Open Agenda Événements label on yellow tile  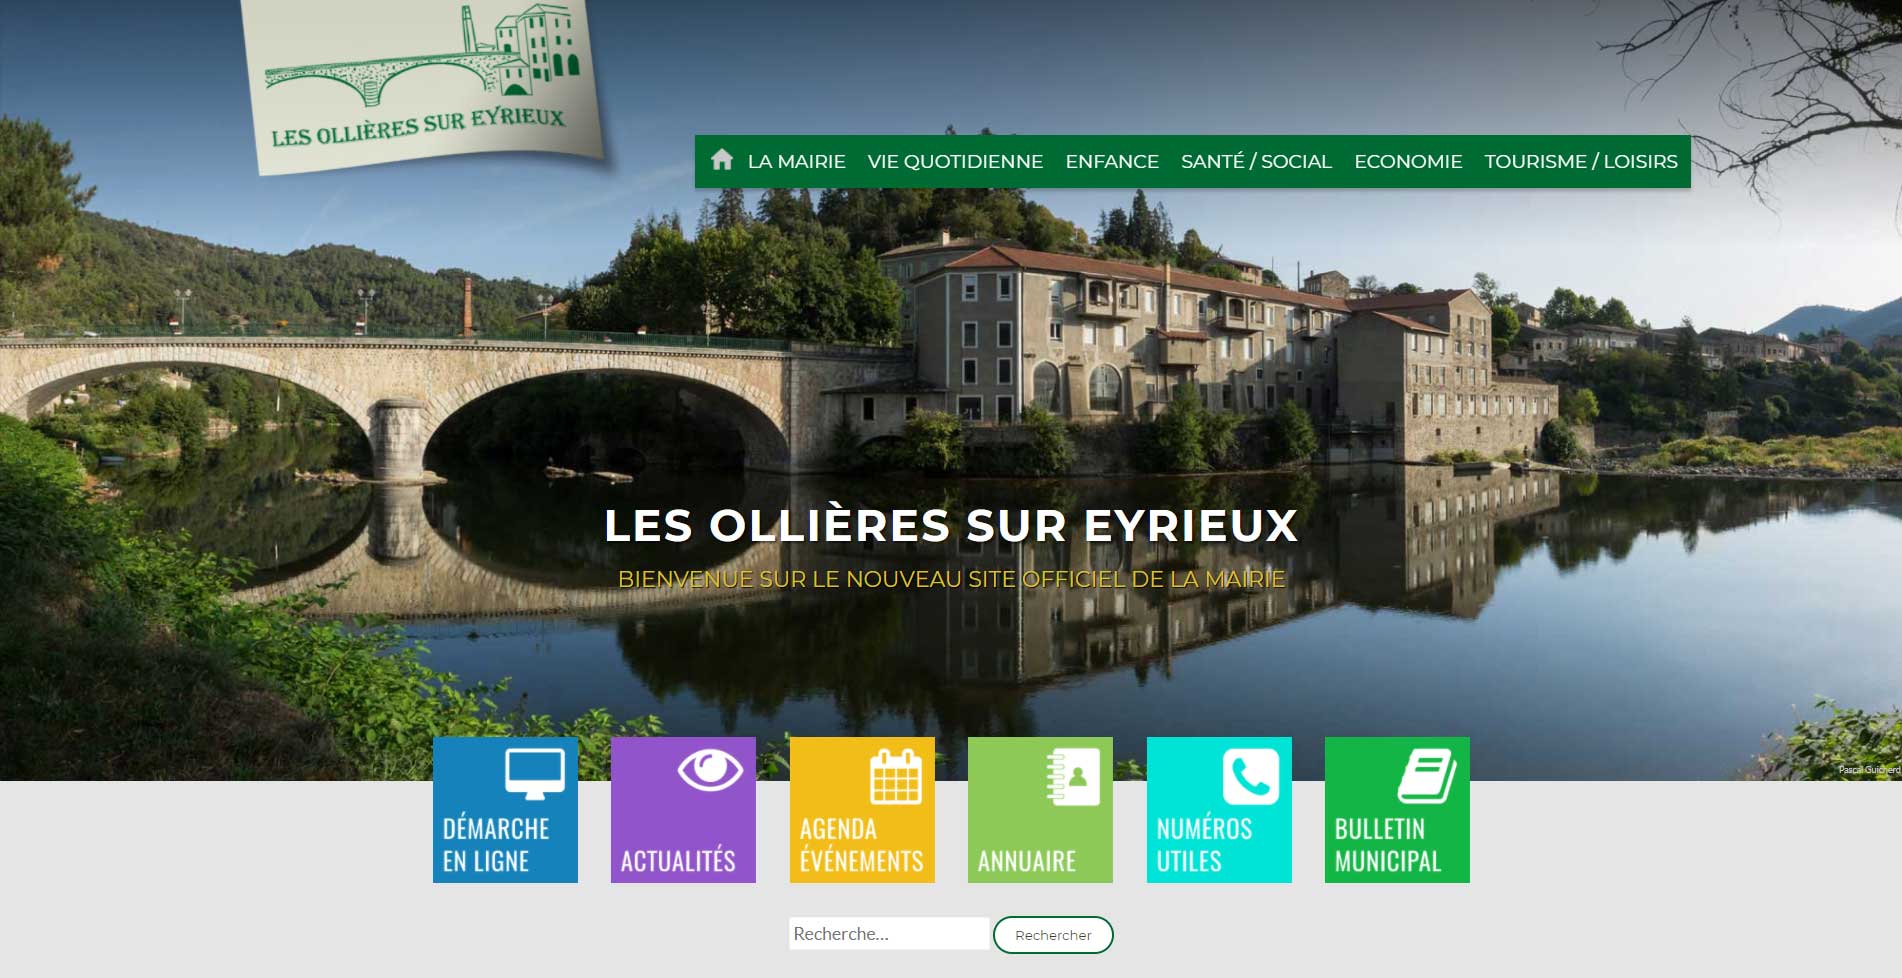tap(861, 845)
